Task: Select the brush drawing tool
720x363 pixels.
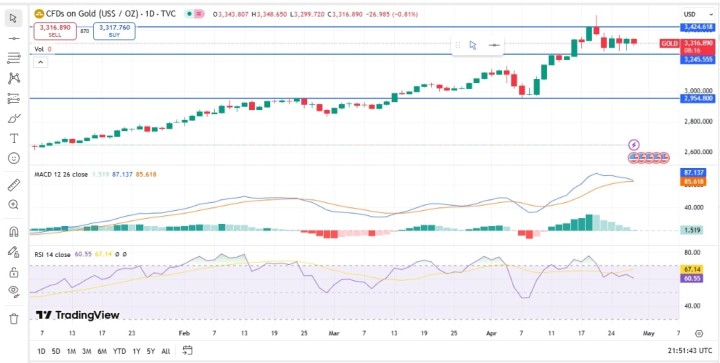Action: pyautogui.click(x=14, y=118)
